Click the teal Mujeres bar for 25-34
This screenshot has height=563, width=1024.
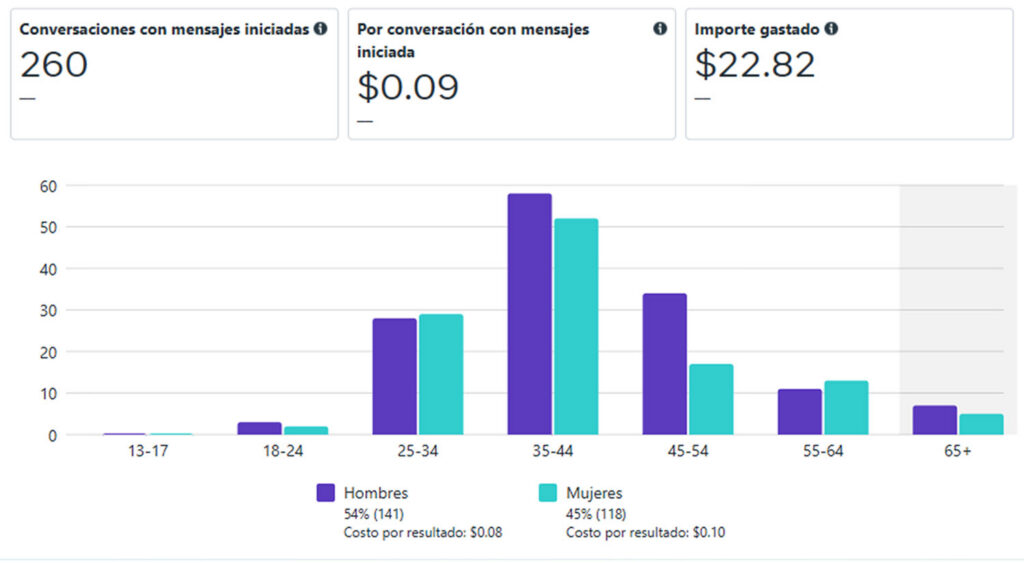[x=441, y=374]
